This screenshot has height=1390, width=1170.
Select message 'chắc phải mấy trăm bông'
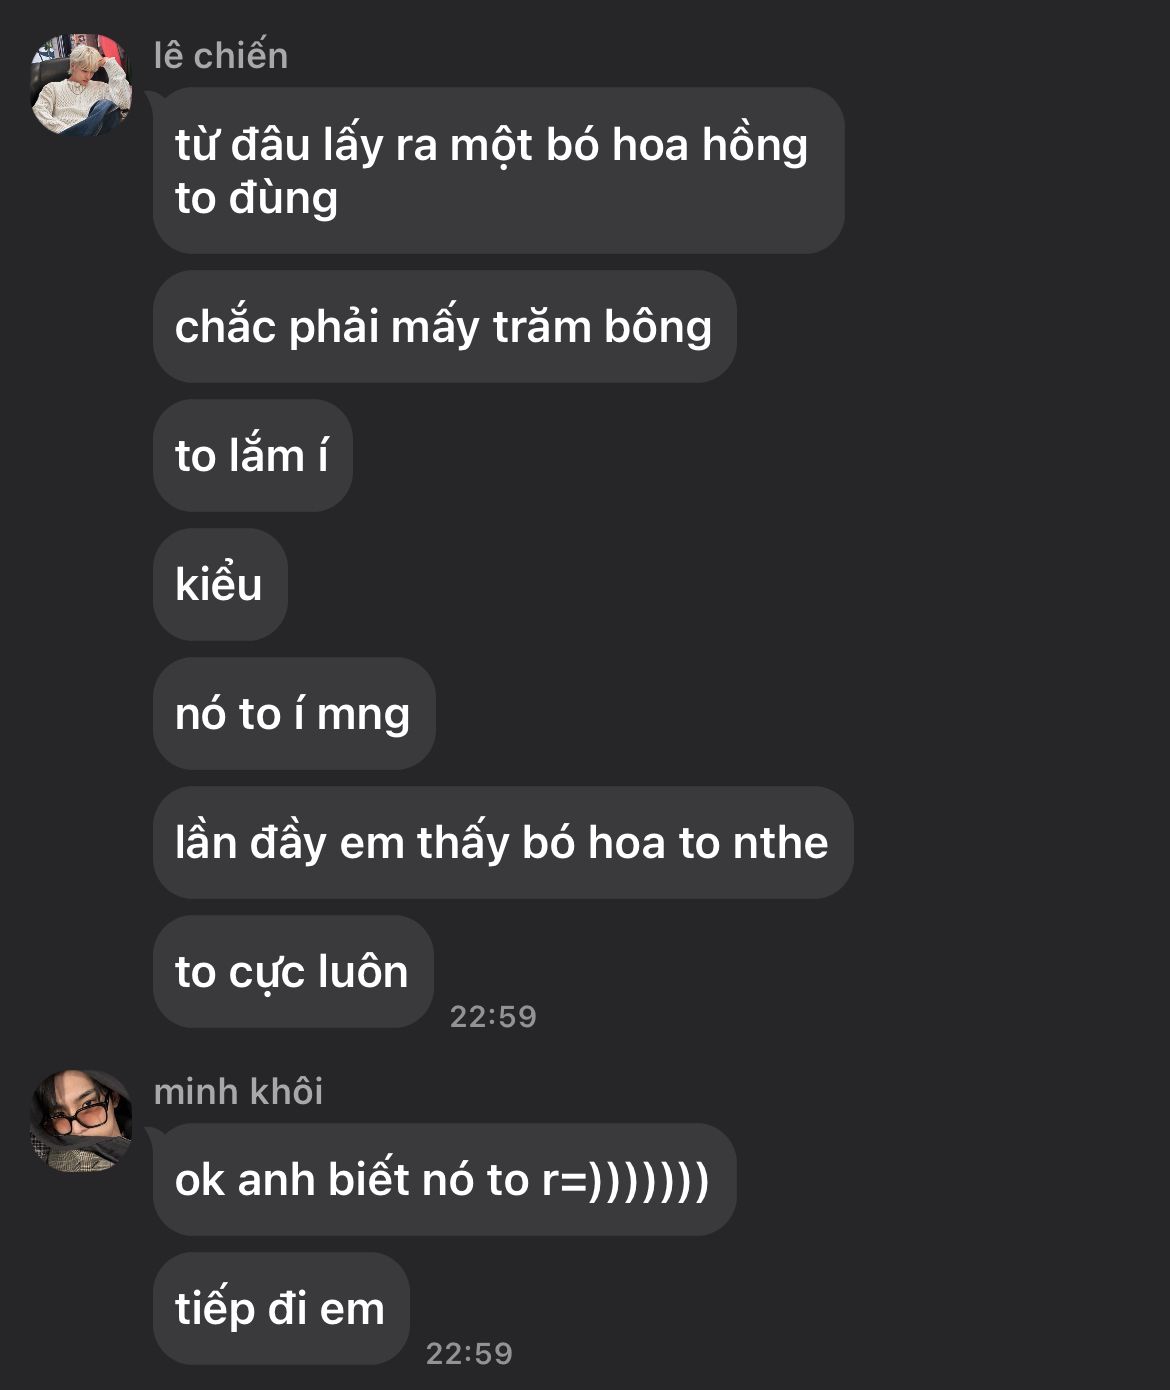click(x=444, y=327)
